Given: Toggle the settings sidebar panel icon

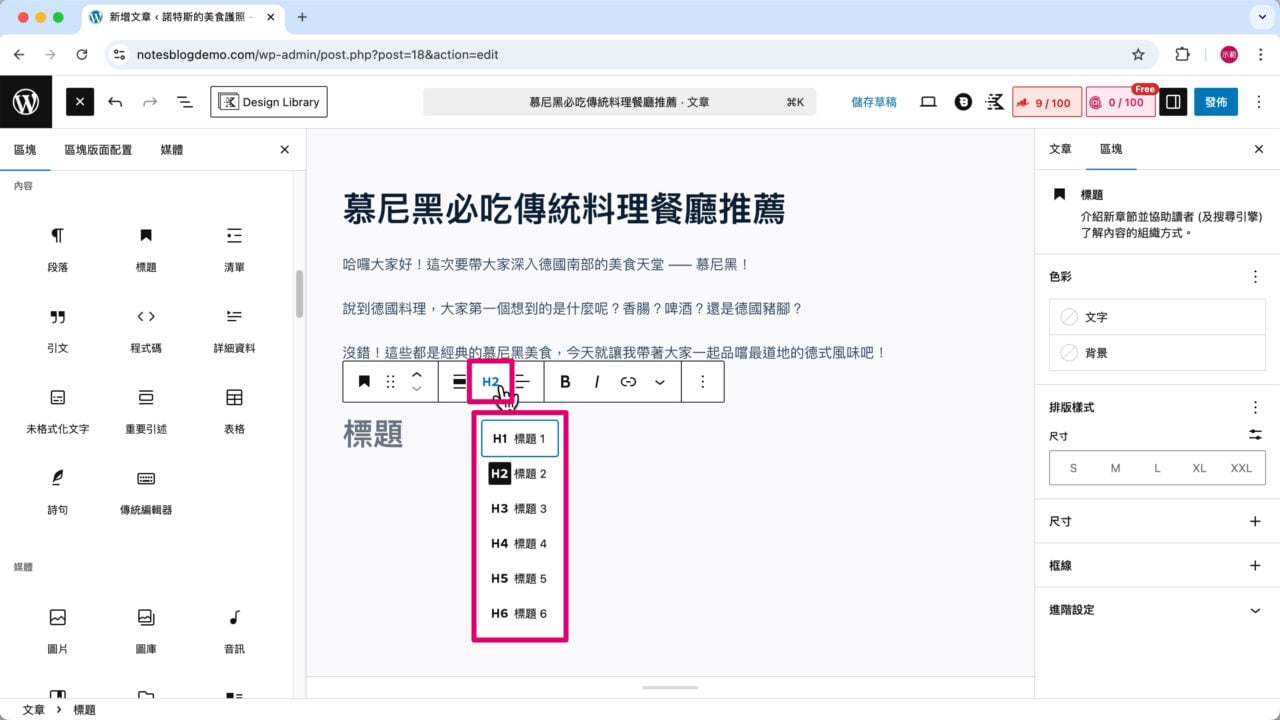Looking at the screenshot, I should click(1173, 101).
